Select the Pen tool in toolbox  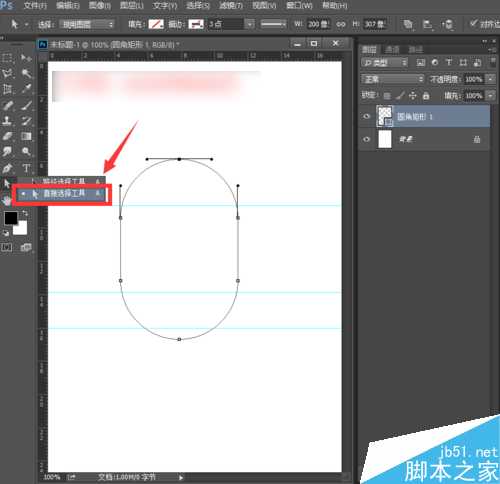coord(7,168)
